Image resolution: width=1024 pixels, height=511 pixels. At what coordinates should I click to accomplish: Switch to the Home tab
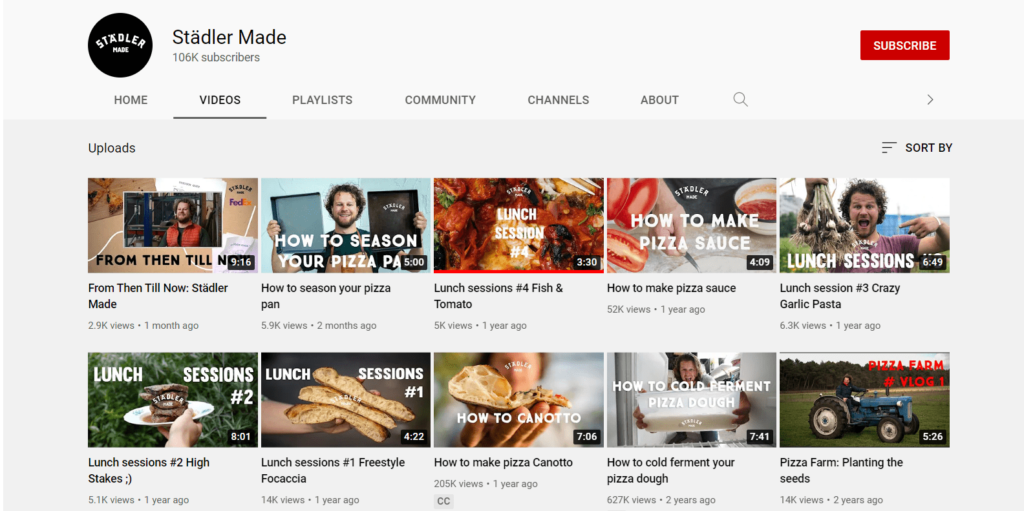(x=131, y=100)
